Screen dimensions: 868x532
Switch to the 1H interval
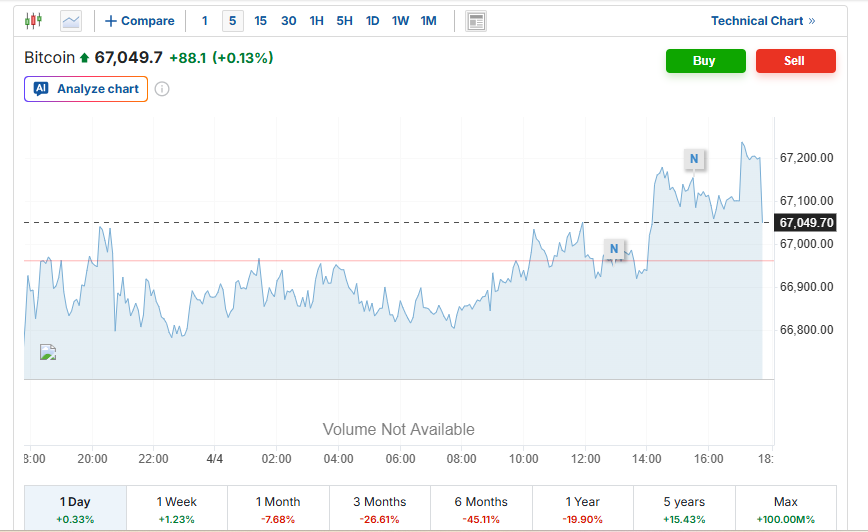[316, 21]
